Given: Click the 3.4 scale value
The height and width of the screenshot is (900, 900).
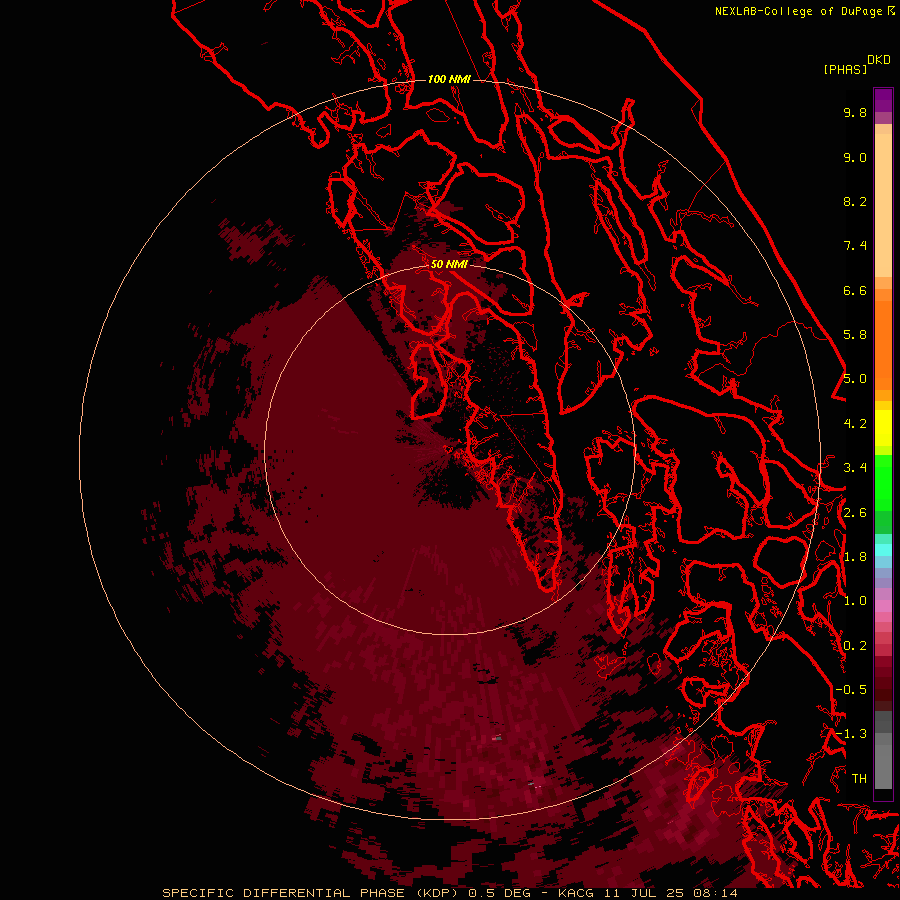Looking at the screenshot, I should click(x=855, y=468).
